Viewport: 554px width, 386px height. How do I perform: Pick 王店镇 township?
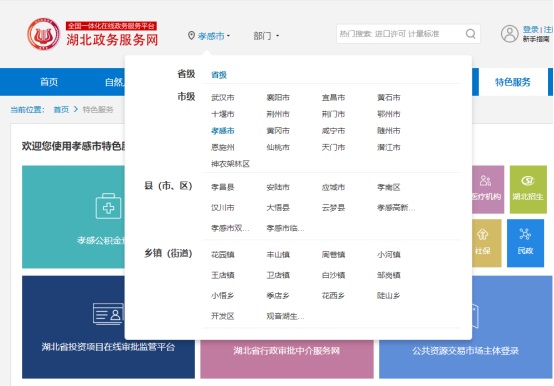pyautogui.click(x=223, y=275)
